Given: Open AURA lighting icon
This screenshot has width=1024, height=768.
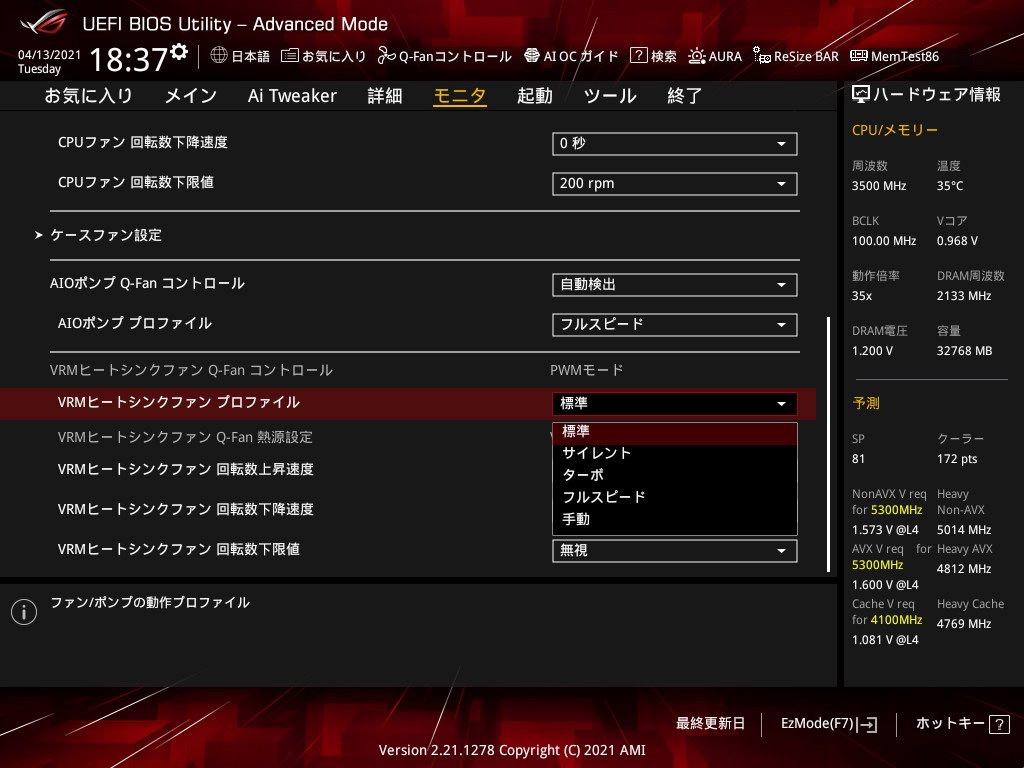Looking at the screenshot, I should [697, 56].
